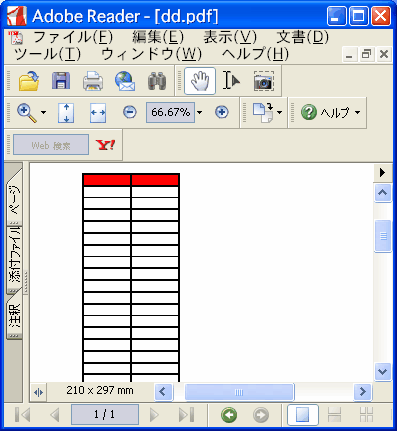Click the 66.67% zoom field

click(x=170, y=112)
